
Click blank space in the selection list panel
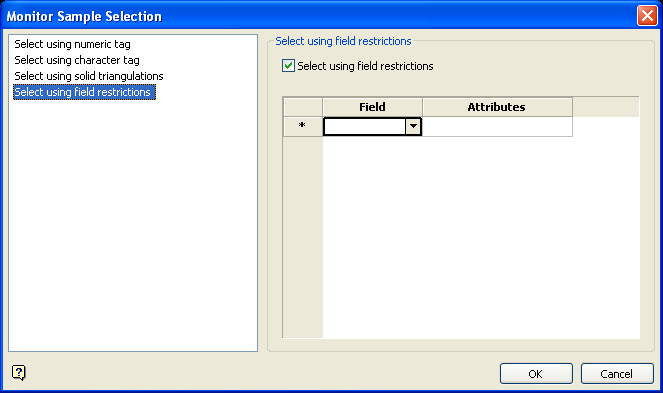tap(133, 224)
